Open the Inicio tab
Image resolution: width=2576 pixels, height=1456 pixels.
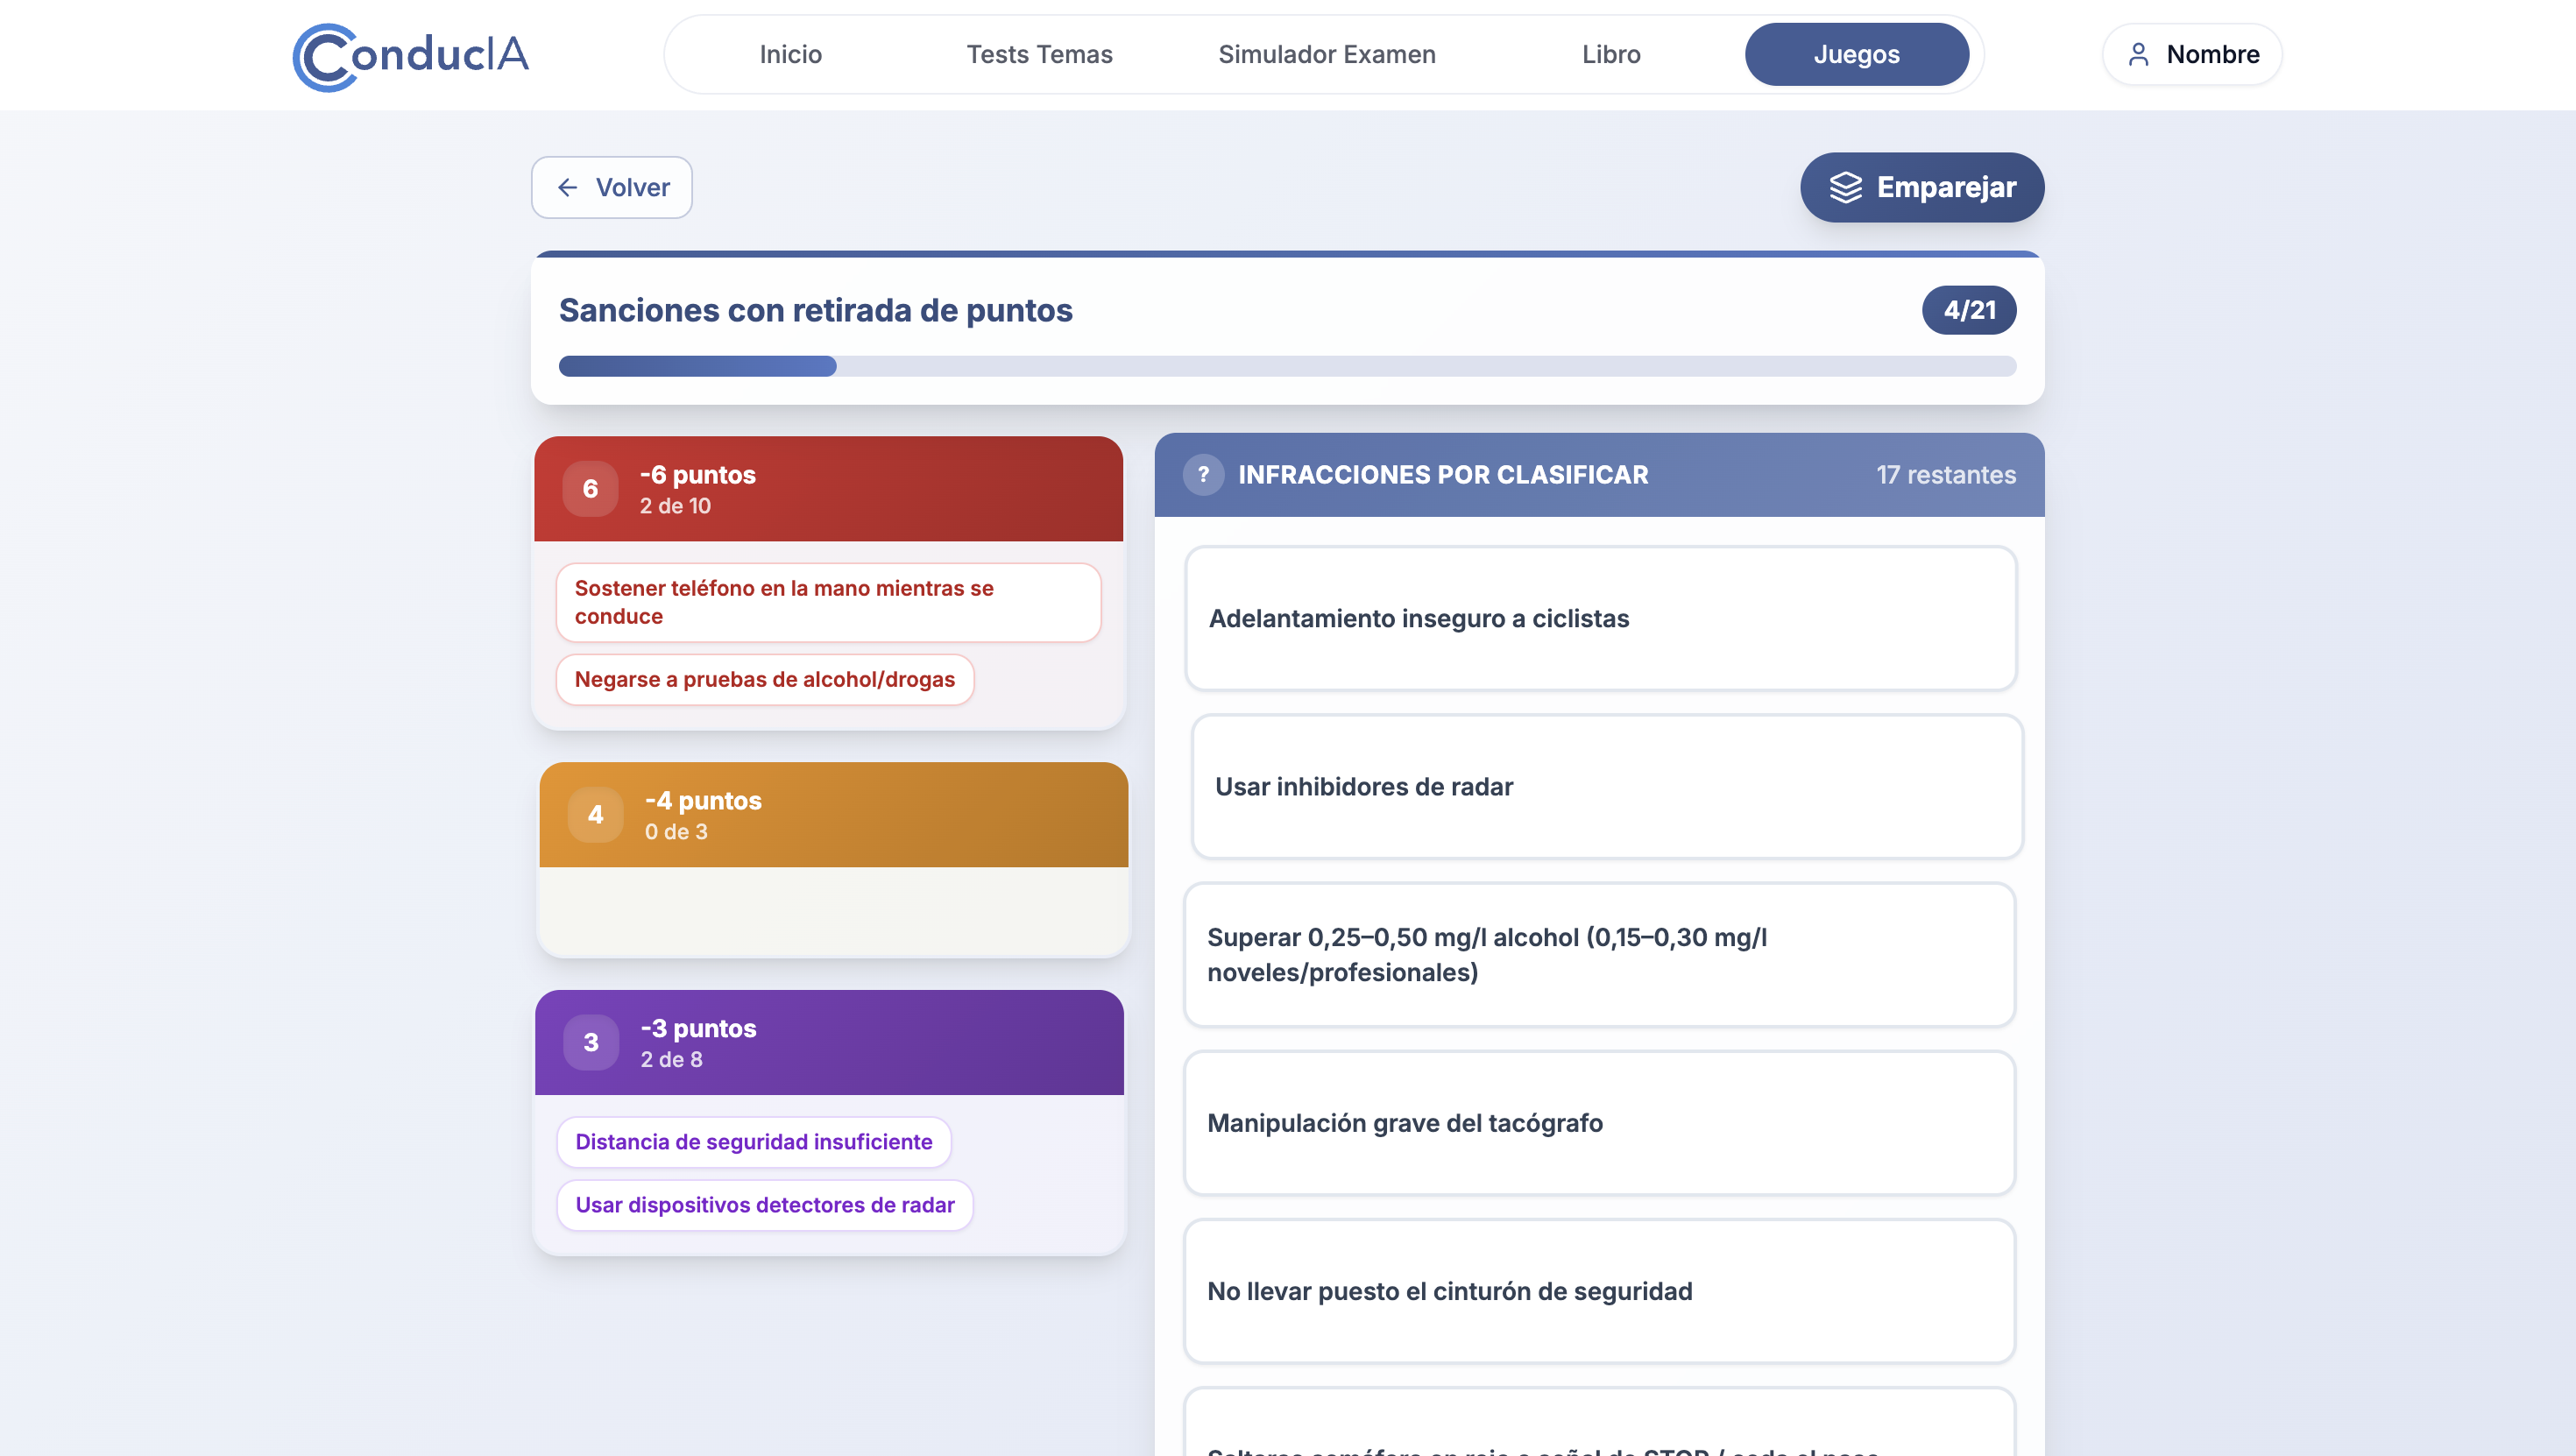pyautogui.click(x=790, y=54)
